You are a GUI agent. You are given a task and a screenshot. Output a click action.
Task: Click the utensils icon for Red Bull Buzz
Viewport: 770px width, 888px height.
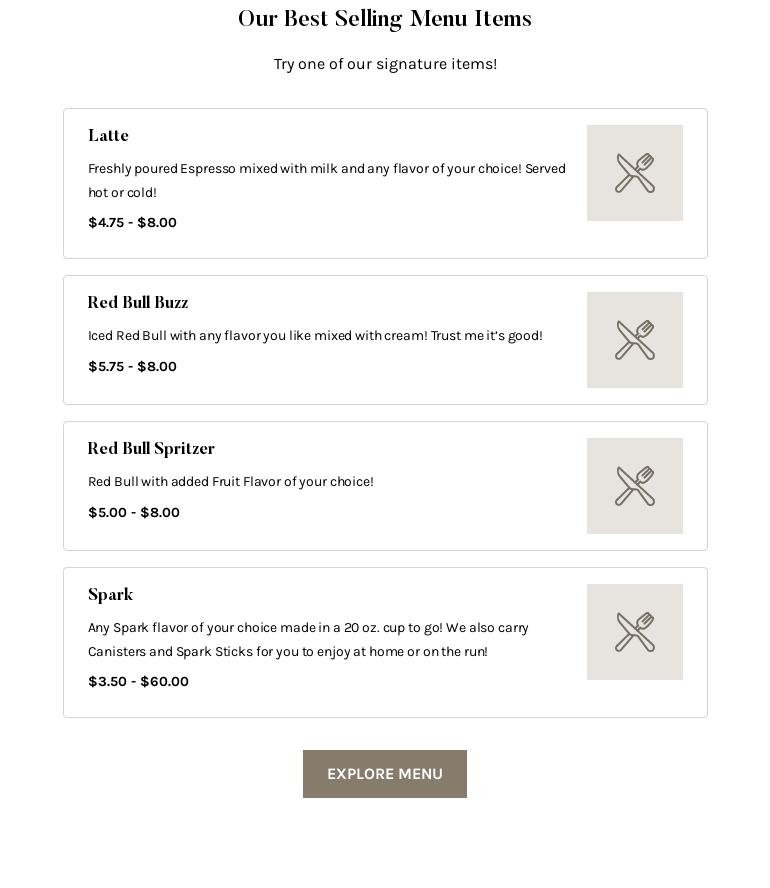tap(635, 340)
